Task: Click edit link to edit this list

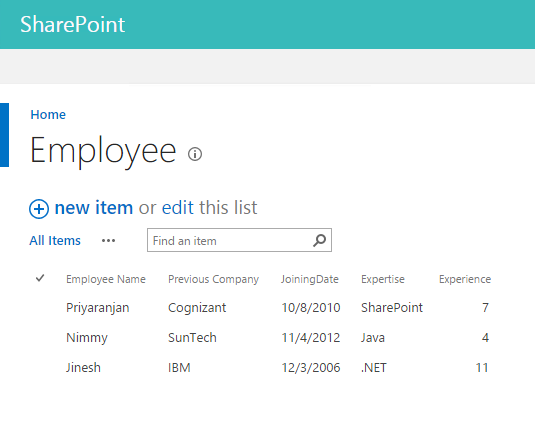Action: [177, 207]
